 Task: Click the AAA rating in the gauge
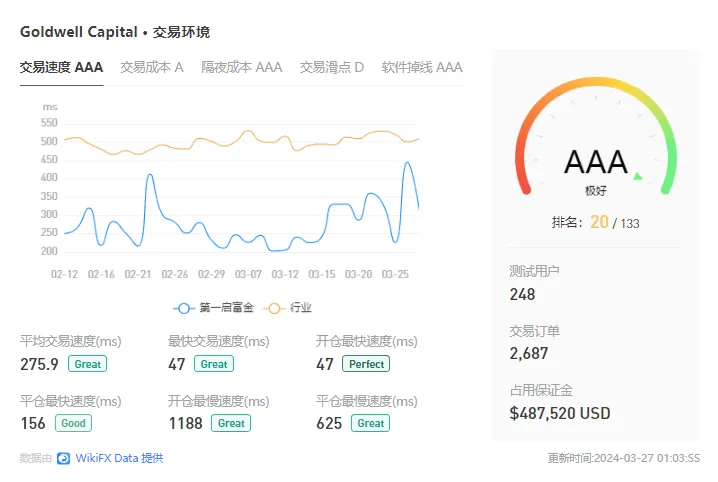pos(596,162)
